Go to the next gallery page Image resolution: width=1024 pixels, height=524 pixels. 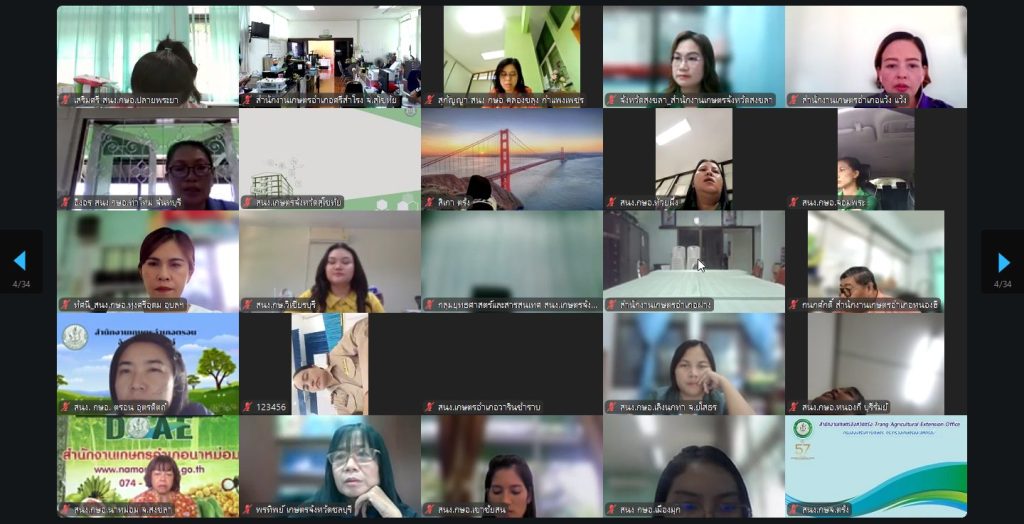(x=1003, y=262)
